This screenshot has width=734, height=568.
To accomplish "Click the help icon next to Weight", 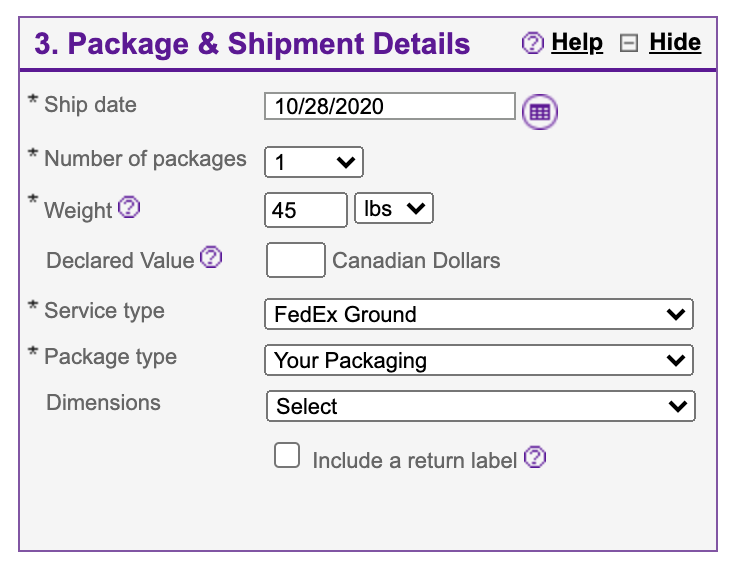I will 129,208.
